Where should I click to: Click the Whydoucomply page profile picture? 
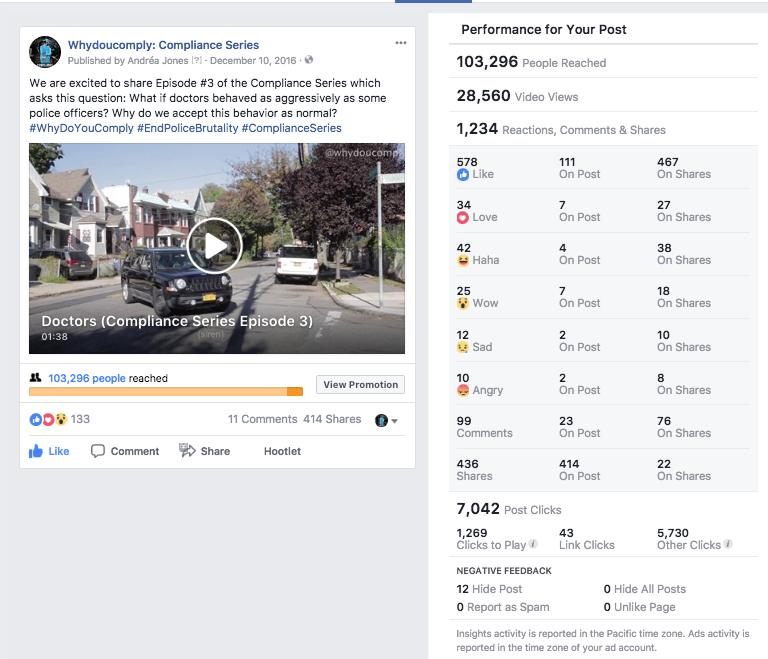point(45,52)
